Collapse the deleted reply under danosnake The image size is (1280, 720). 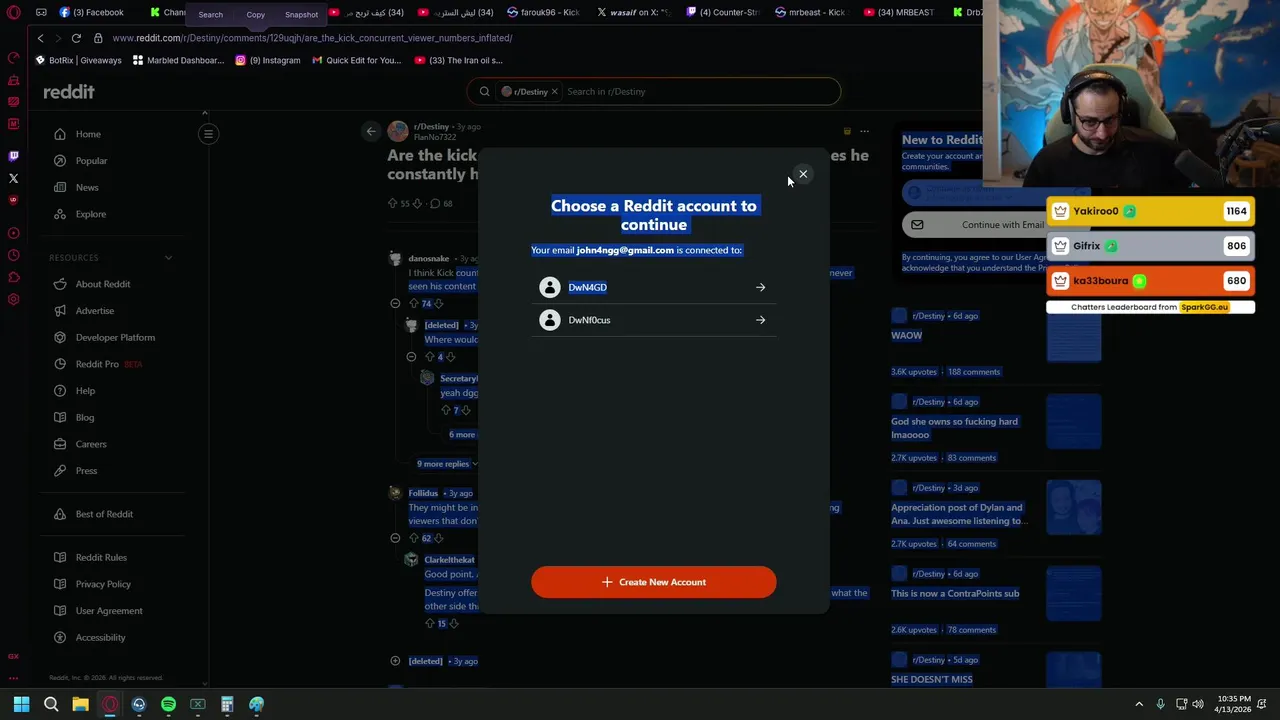(x=411, y=357)
